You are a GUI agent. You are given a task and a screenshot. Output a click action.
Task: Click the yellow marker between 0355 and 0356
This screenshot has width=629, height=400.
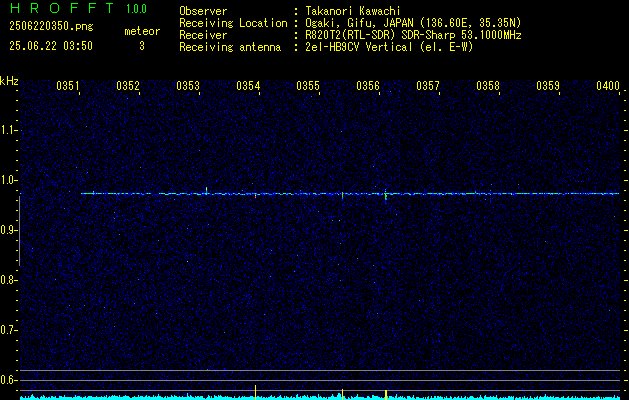coord(342,394)
